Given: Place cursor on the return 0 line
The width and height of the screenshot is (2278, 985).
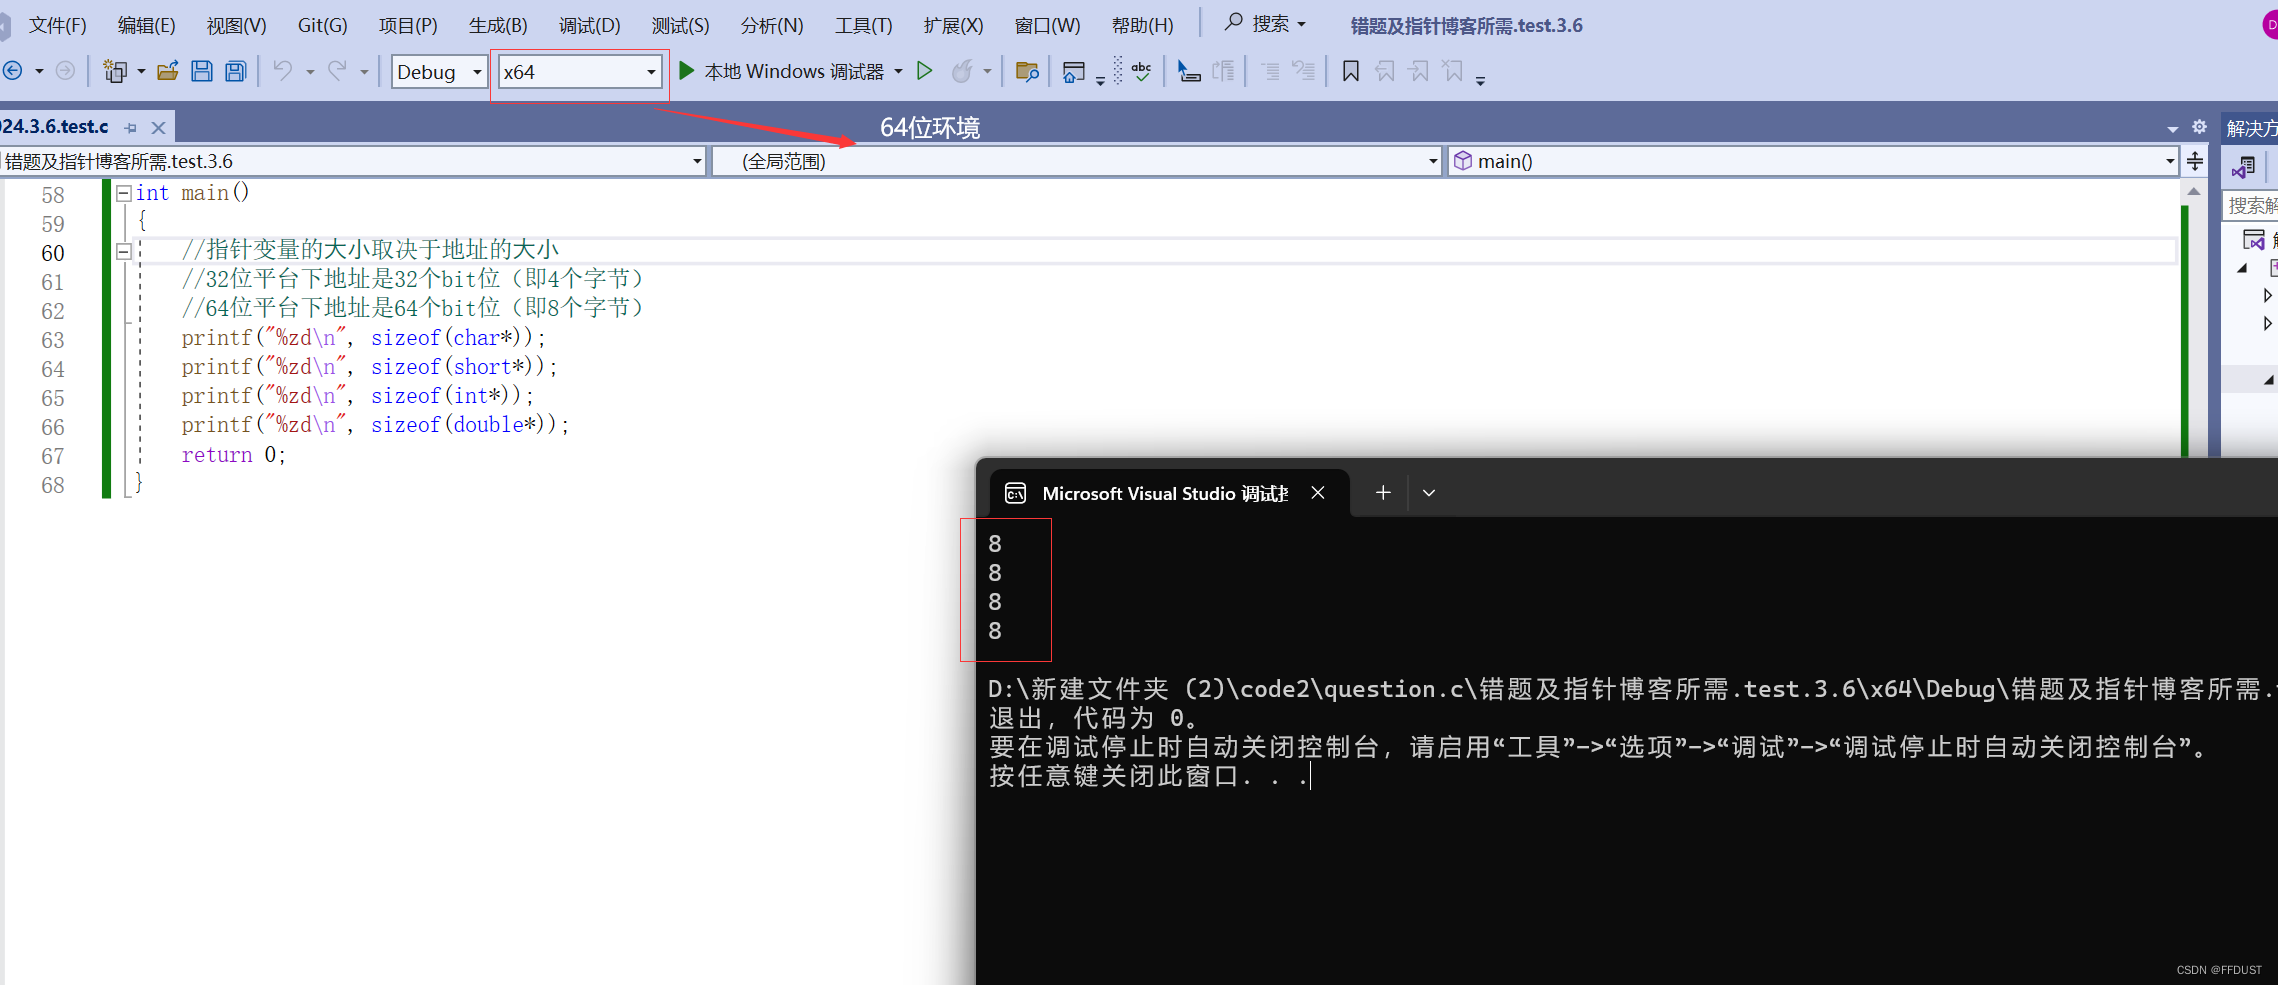Looking at the screenshot, I should point(233,455).
